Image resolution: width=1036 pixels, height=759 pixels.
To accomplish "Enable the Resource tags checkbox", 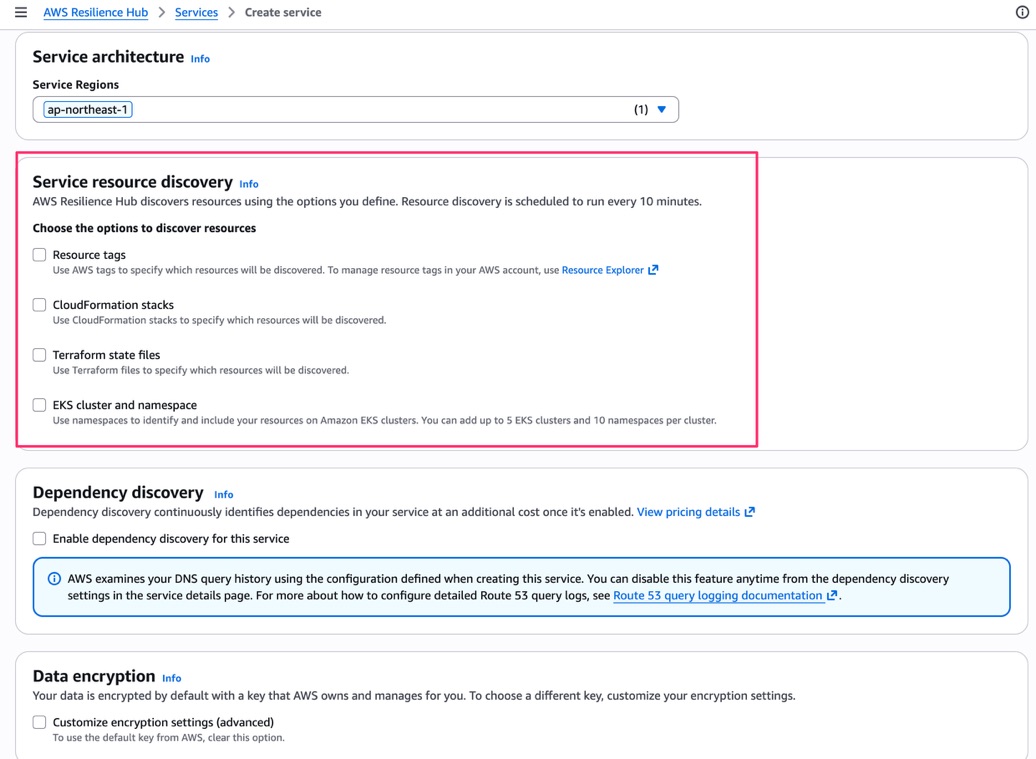I will coord(40,254).
